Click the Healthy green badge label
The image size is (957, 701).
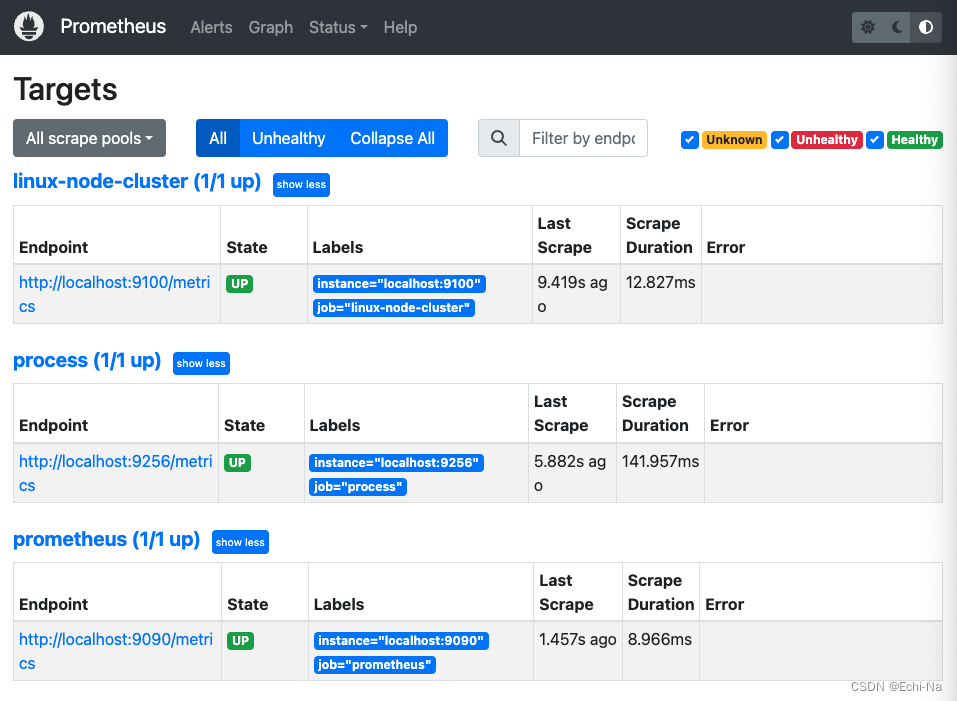pos(914,140)
